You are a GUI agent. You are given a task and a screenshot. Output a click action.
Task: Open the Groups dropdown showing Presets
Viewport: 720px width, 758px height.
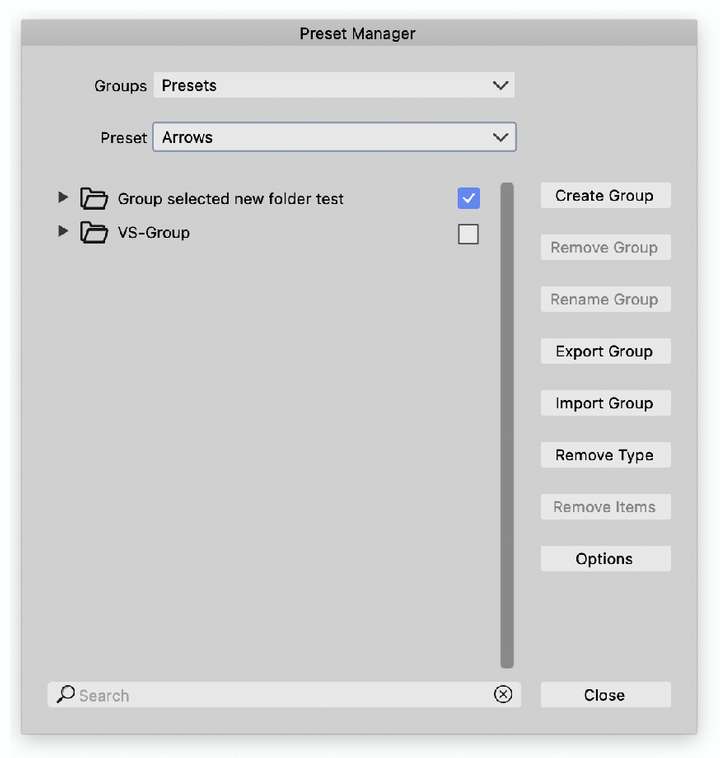(334, 85)
